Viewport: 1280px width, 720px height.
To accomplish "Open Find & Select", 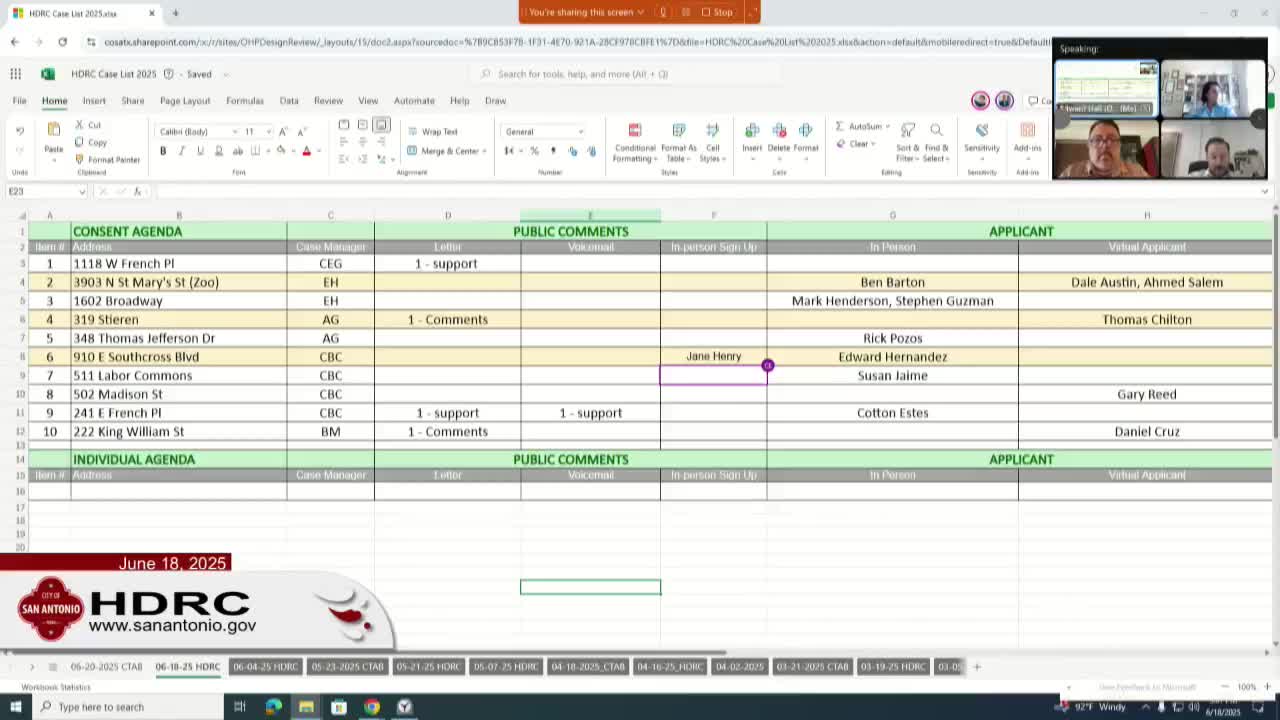I will coord(936,143).
